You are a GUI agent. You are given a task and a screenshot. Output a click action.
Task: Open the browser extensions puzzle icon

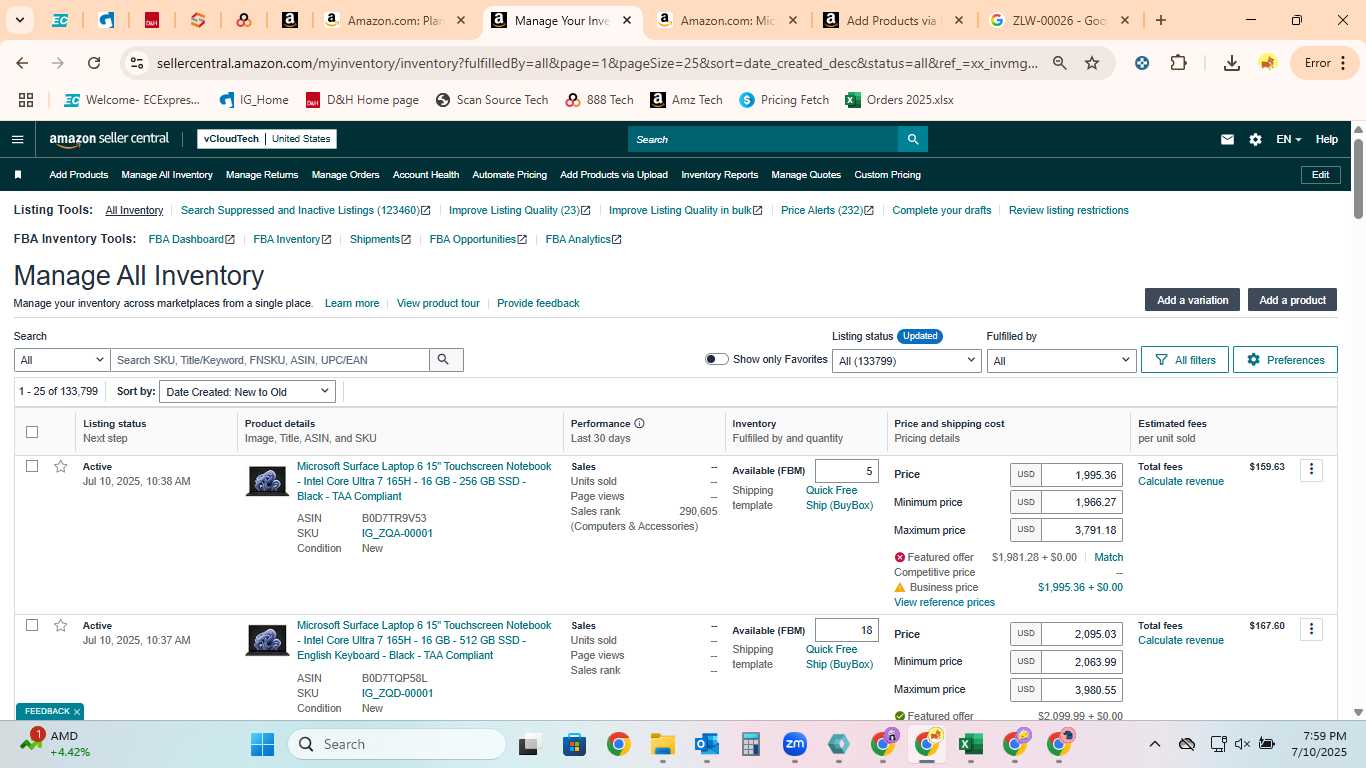point(1179,63)
